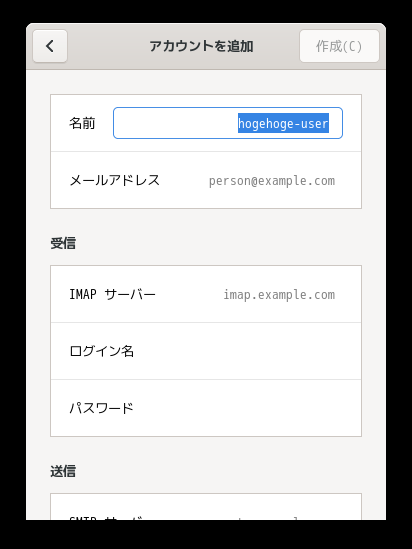Screen dimensions: 412x549
Task: Click empty space left of hogehoge-user text
Action: coord(175,123)
